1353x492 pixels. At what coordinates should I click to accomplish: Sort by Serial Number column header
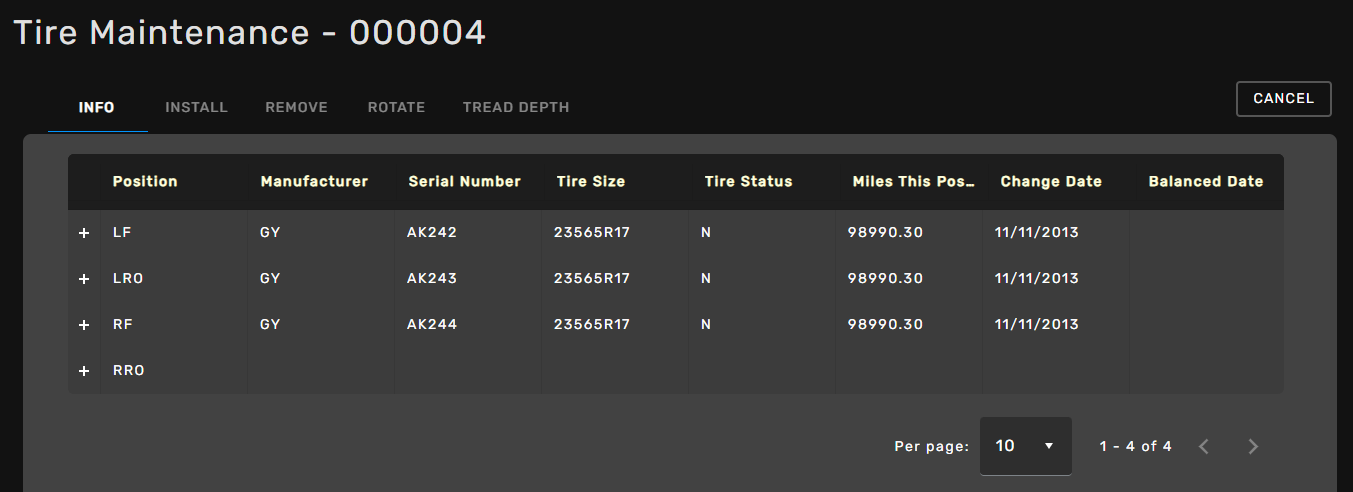(464, 182)
